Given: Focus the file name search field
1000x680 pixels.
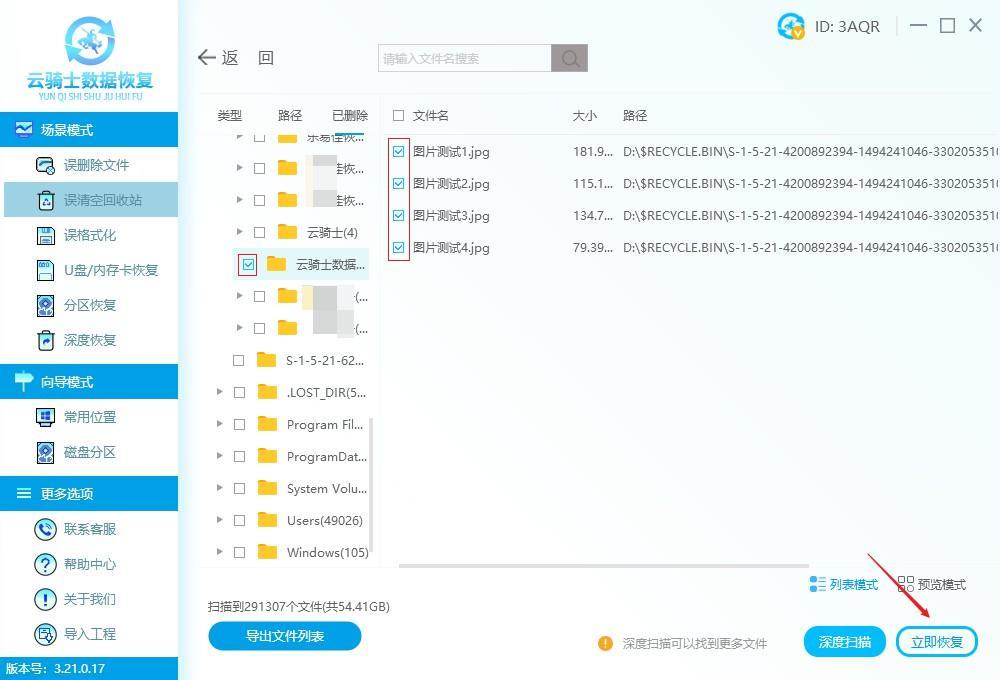Looking at the screenshot, I should pyautogui.click(x=465, y=58).
